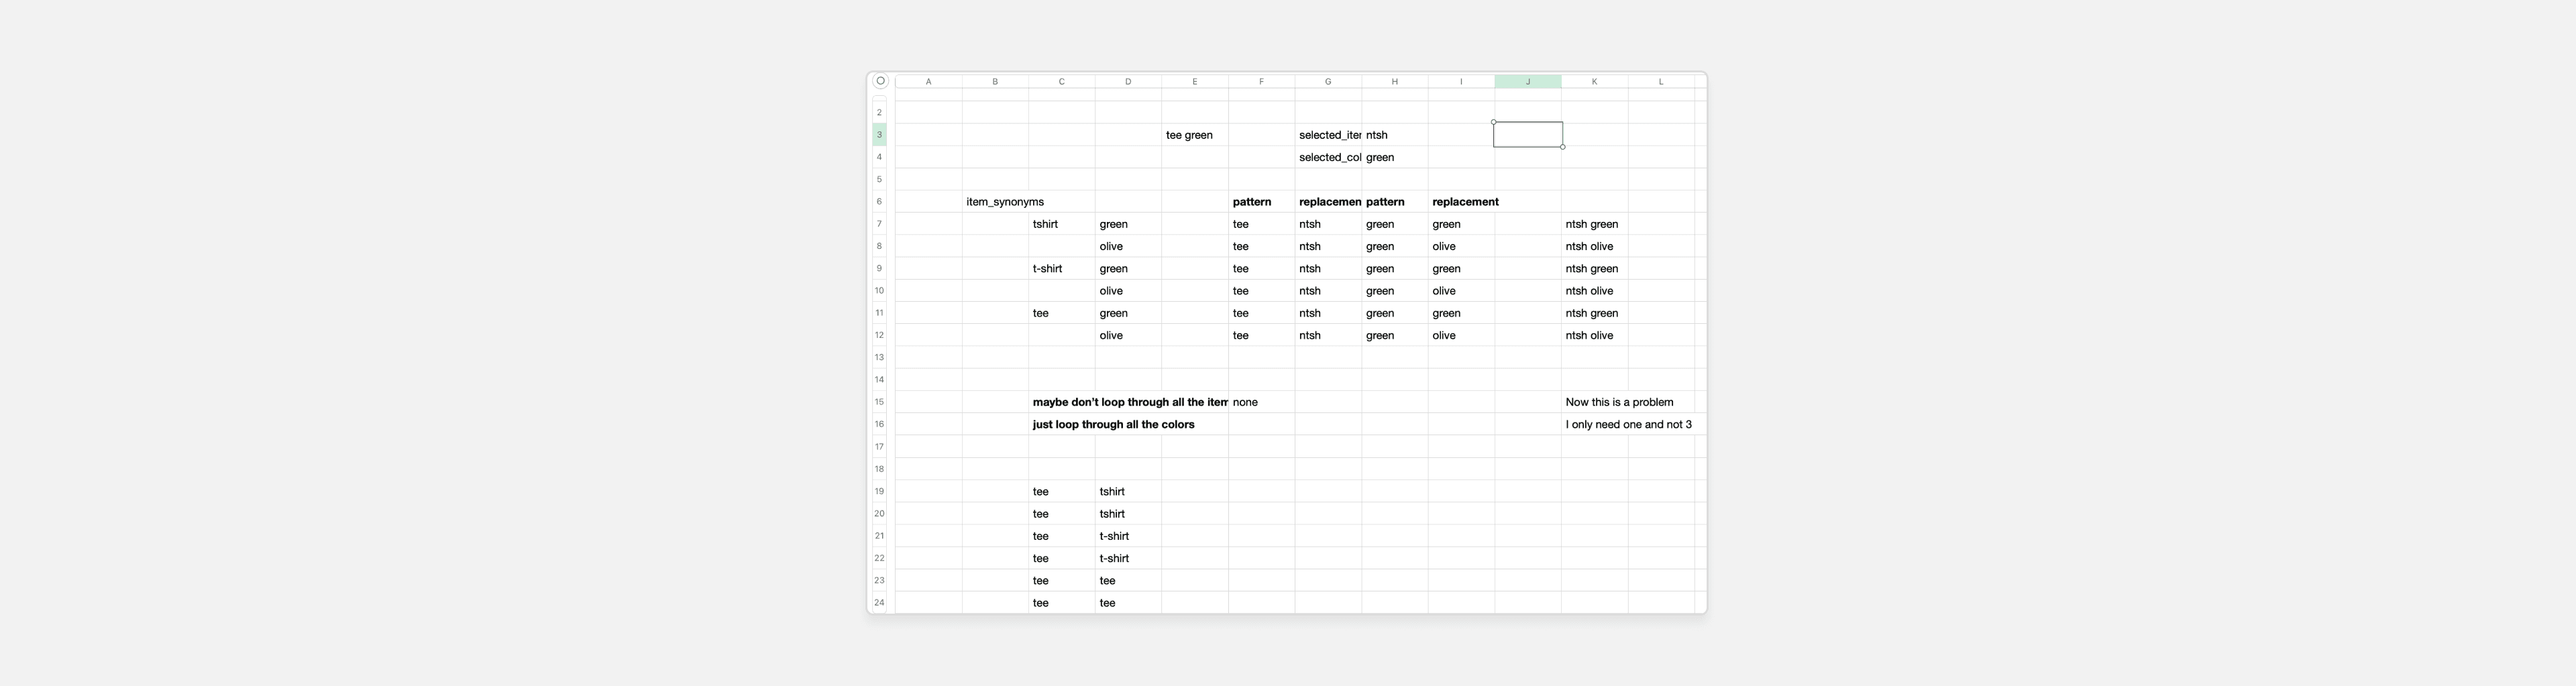2576x686 pixels.
Task: Select column H header
Action: coord(1395,82)
